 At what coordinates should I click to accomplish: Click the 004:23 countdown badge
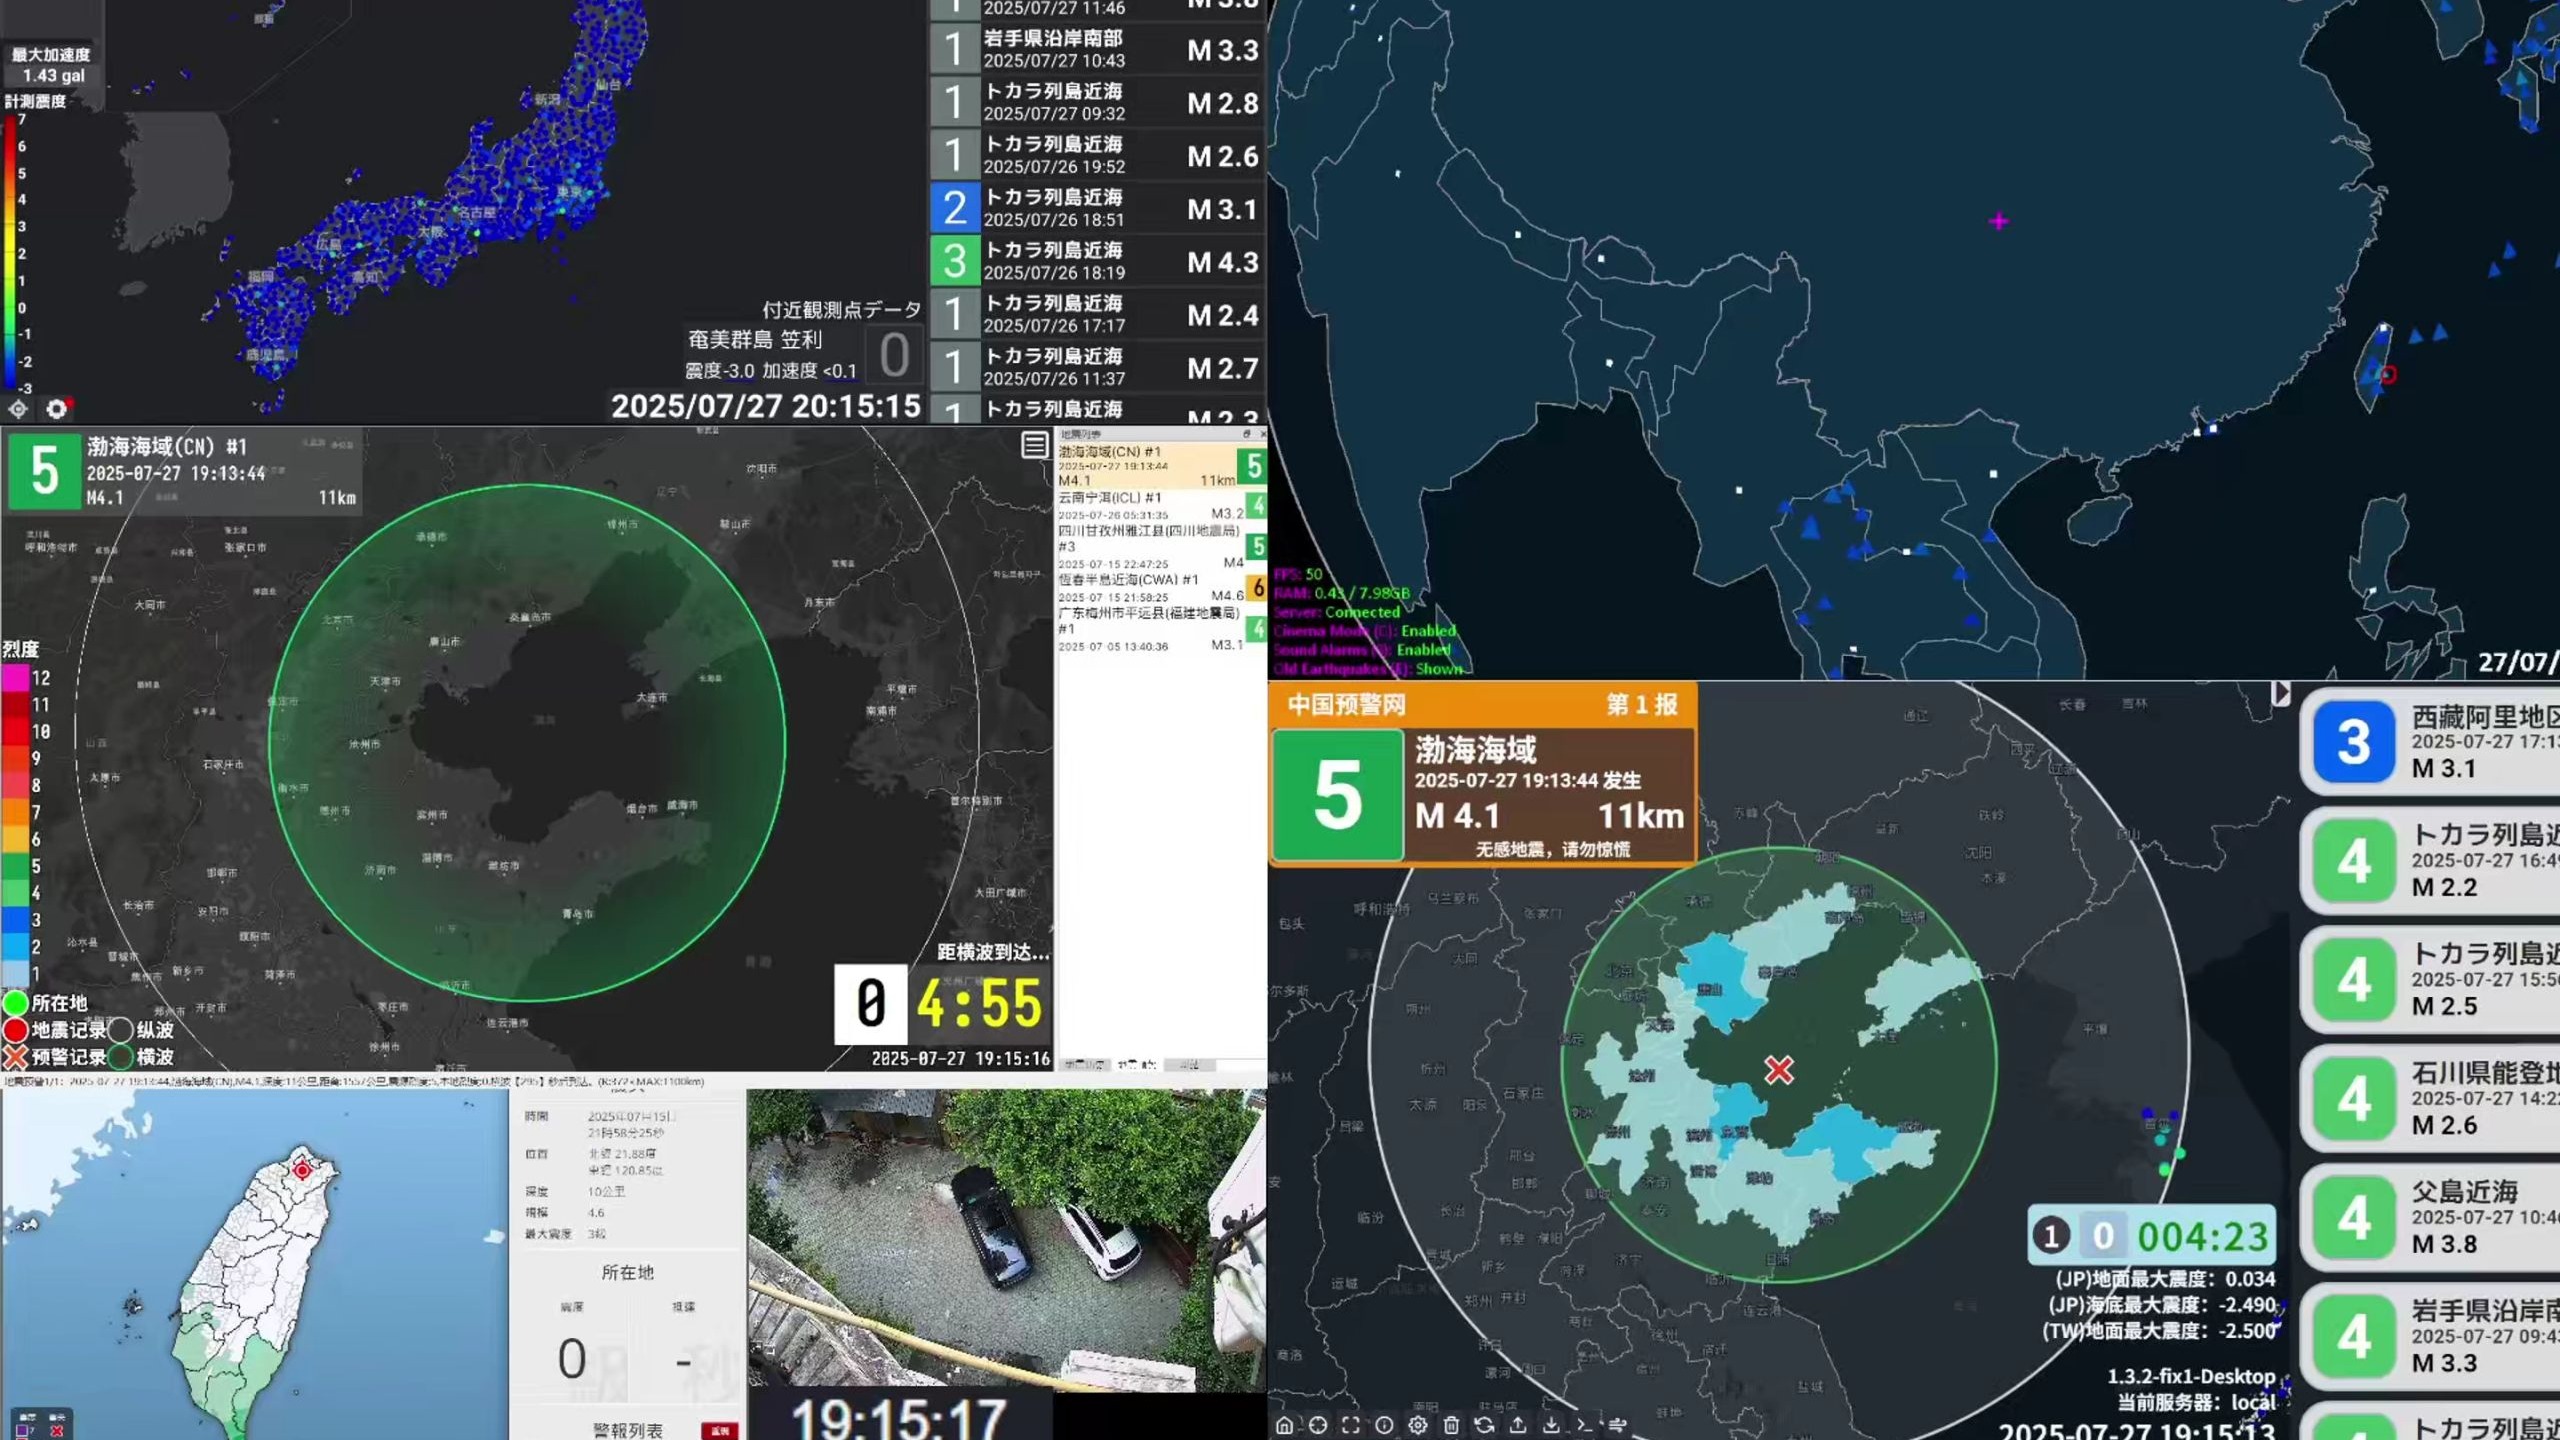tap(2151, 1236)
